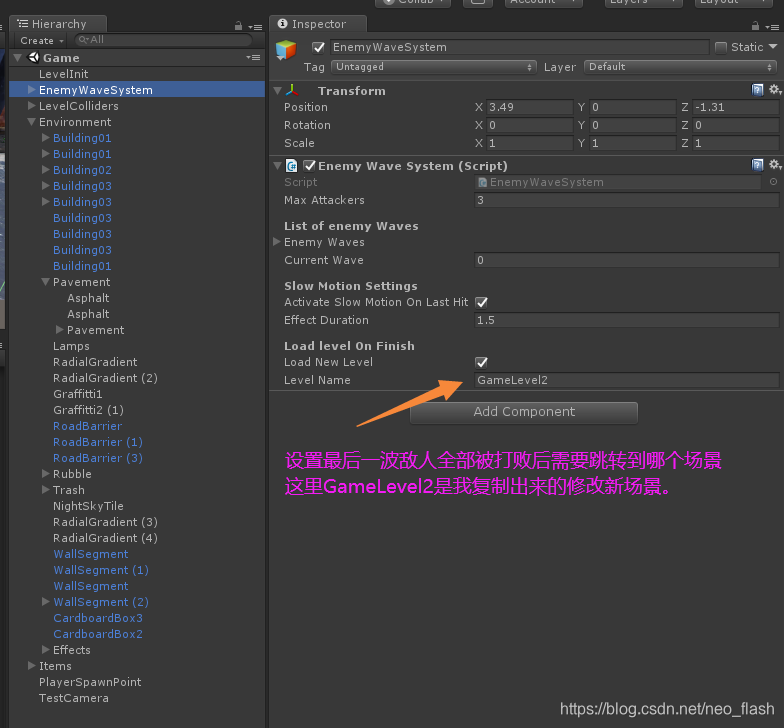Click the Hierarchy search field
Screen dimensions: 784x728
(164, 40)
